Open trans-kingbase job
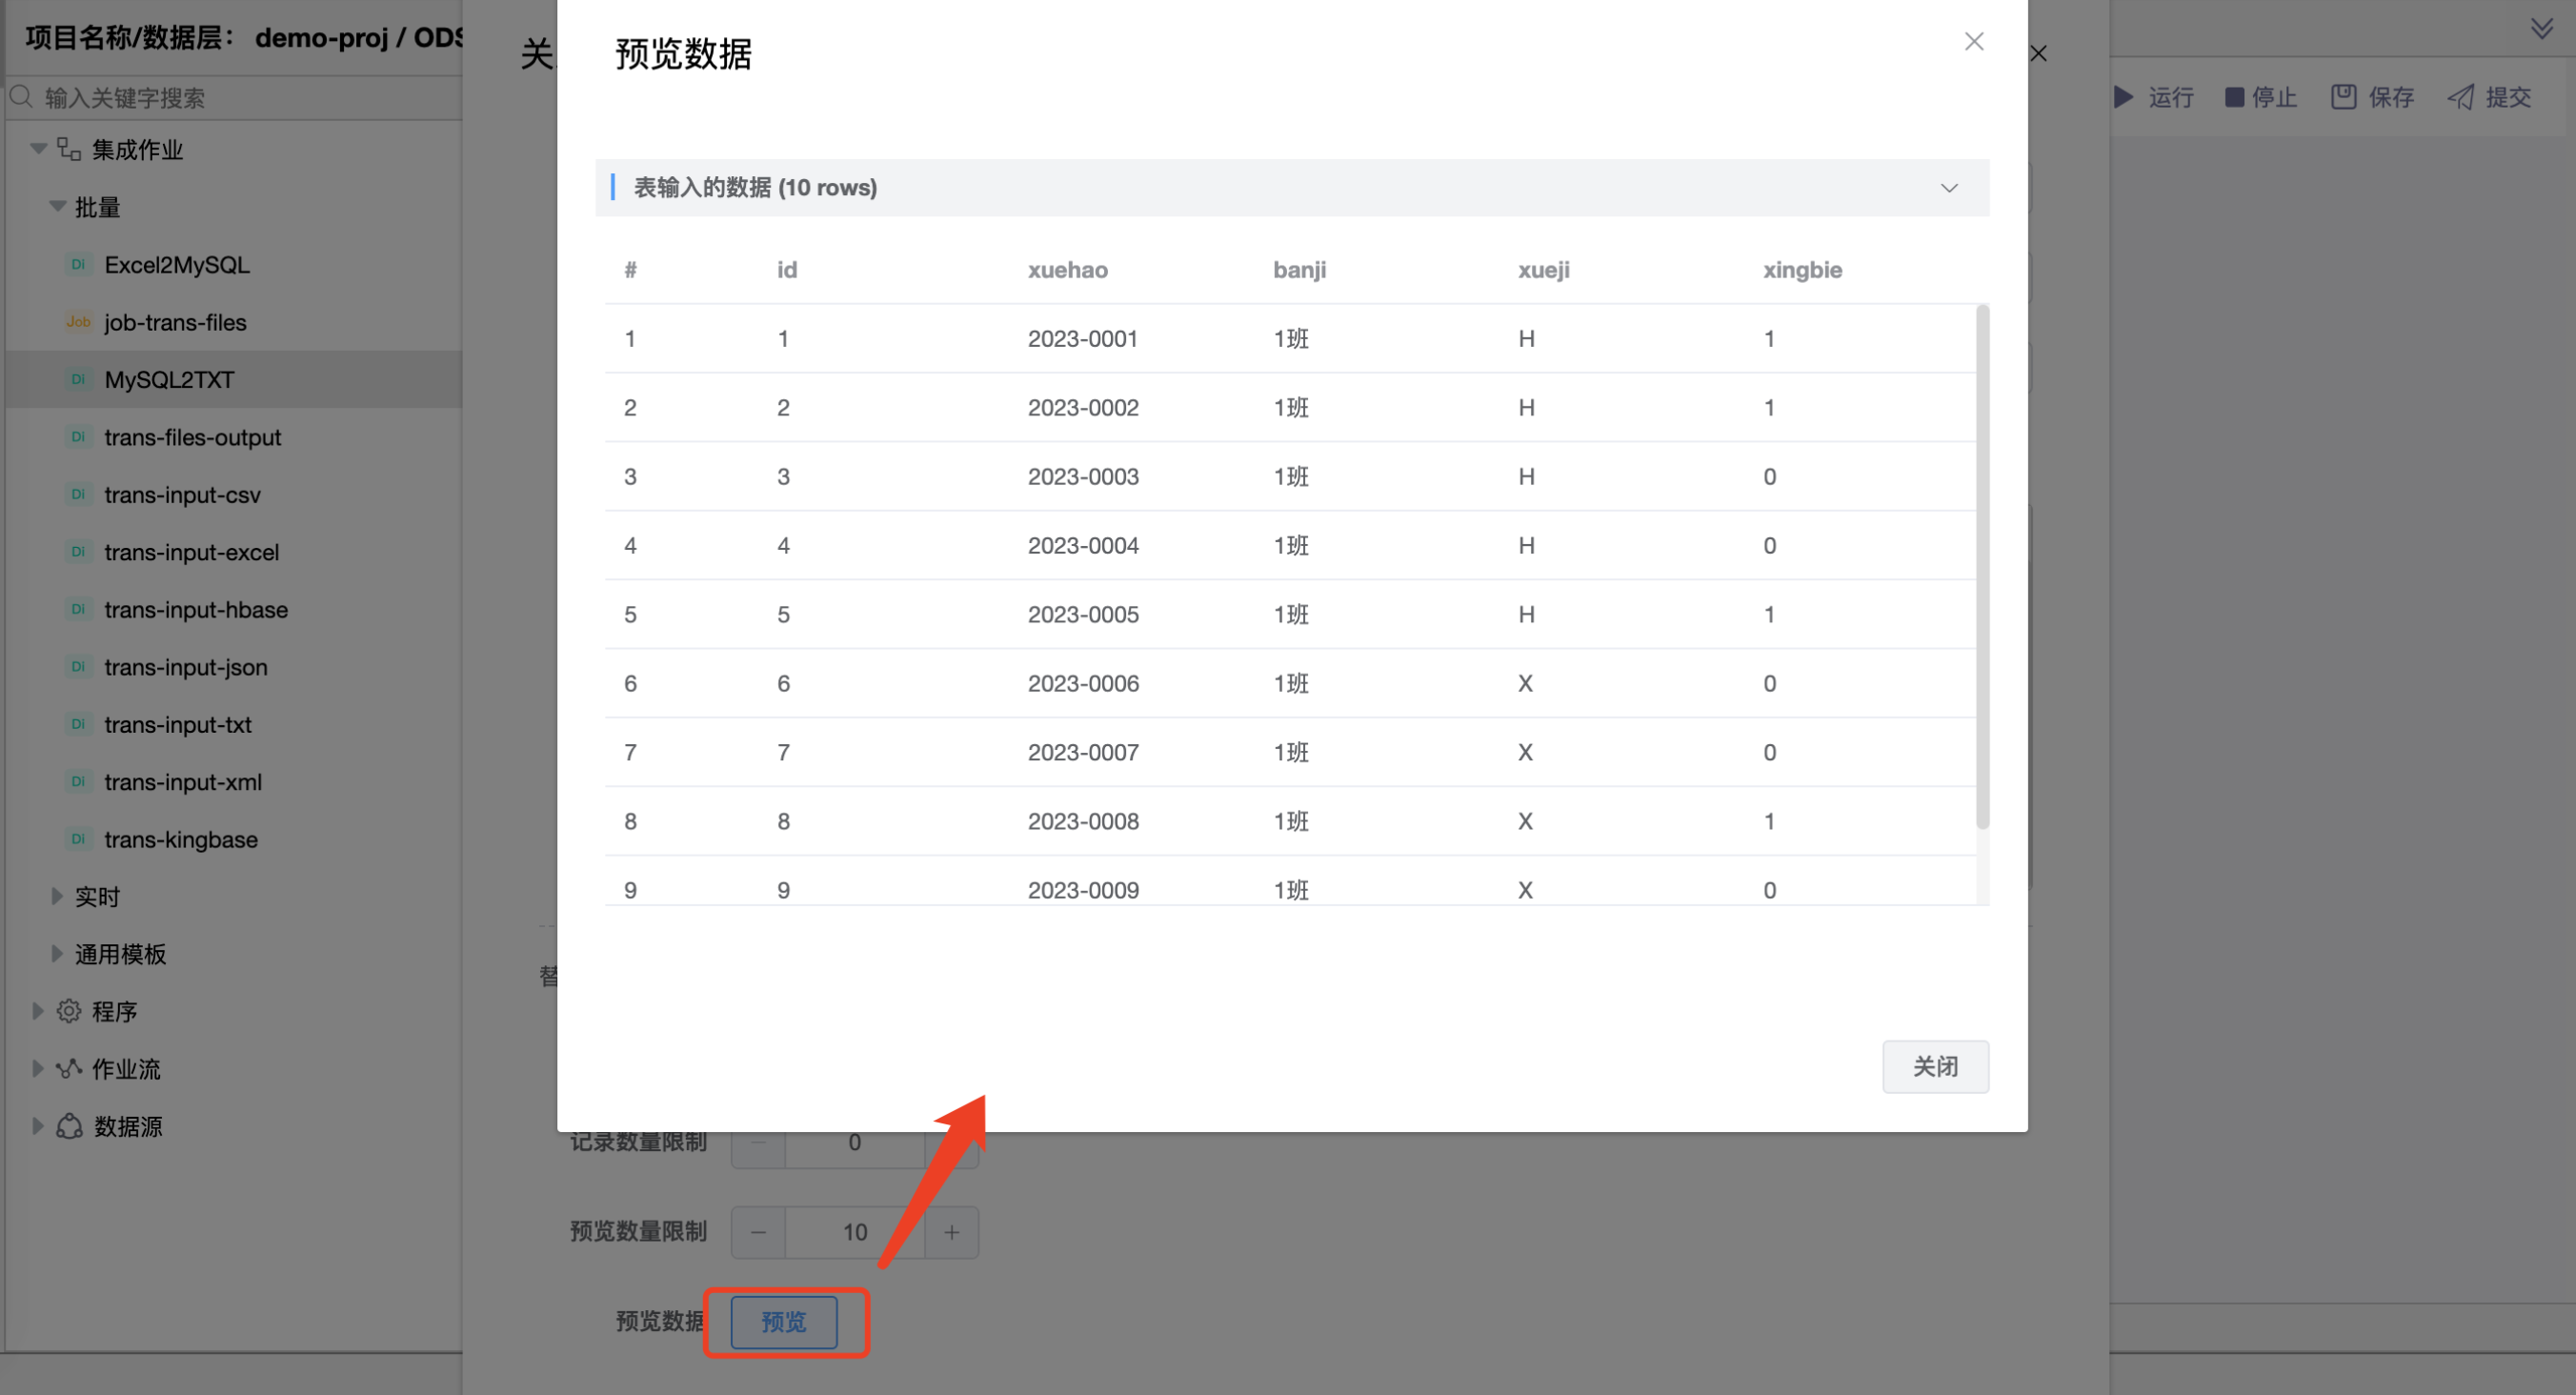This screenshot has height=1395, width=2576. tap(181, 840)
